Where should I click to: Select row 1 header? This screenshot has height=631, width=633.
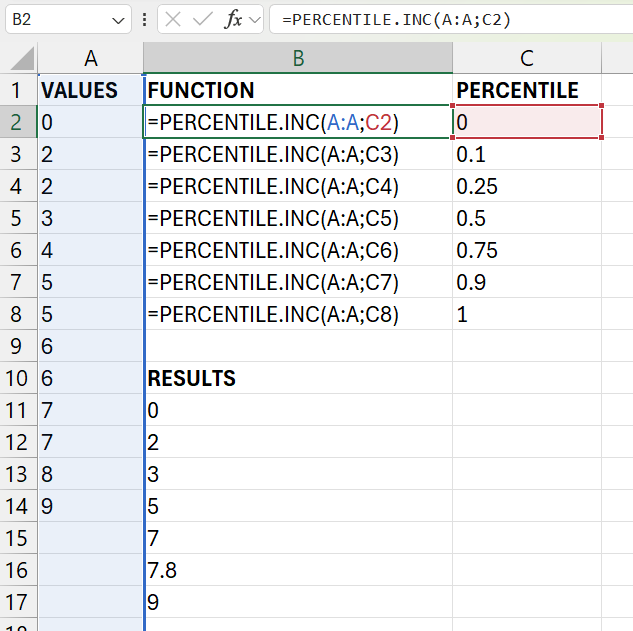point(18,90)
